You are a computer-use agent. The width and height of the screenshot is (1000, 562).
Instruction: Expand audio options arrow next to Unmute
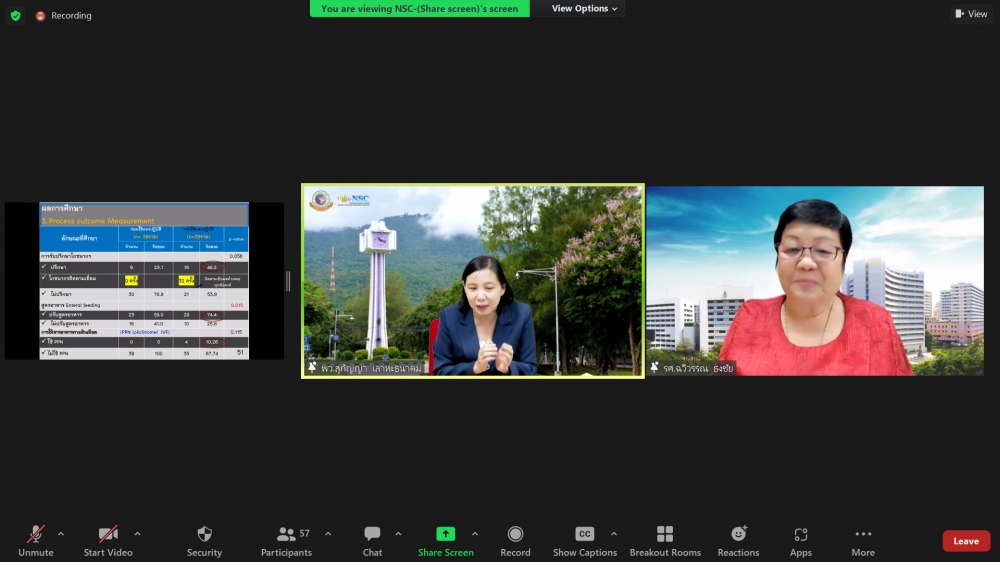pos(61,534)
